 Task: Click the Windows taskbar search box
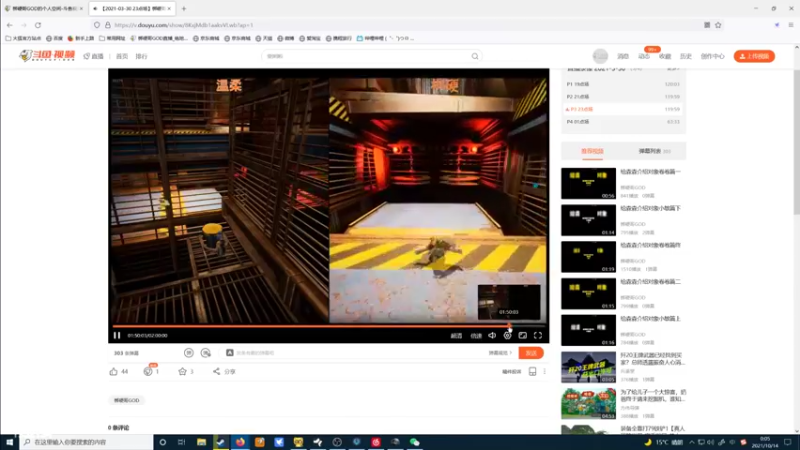pos(87,442)
